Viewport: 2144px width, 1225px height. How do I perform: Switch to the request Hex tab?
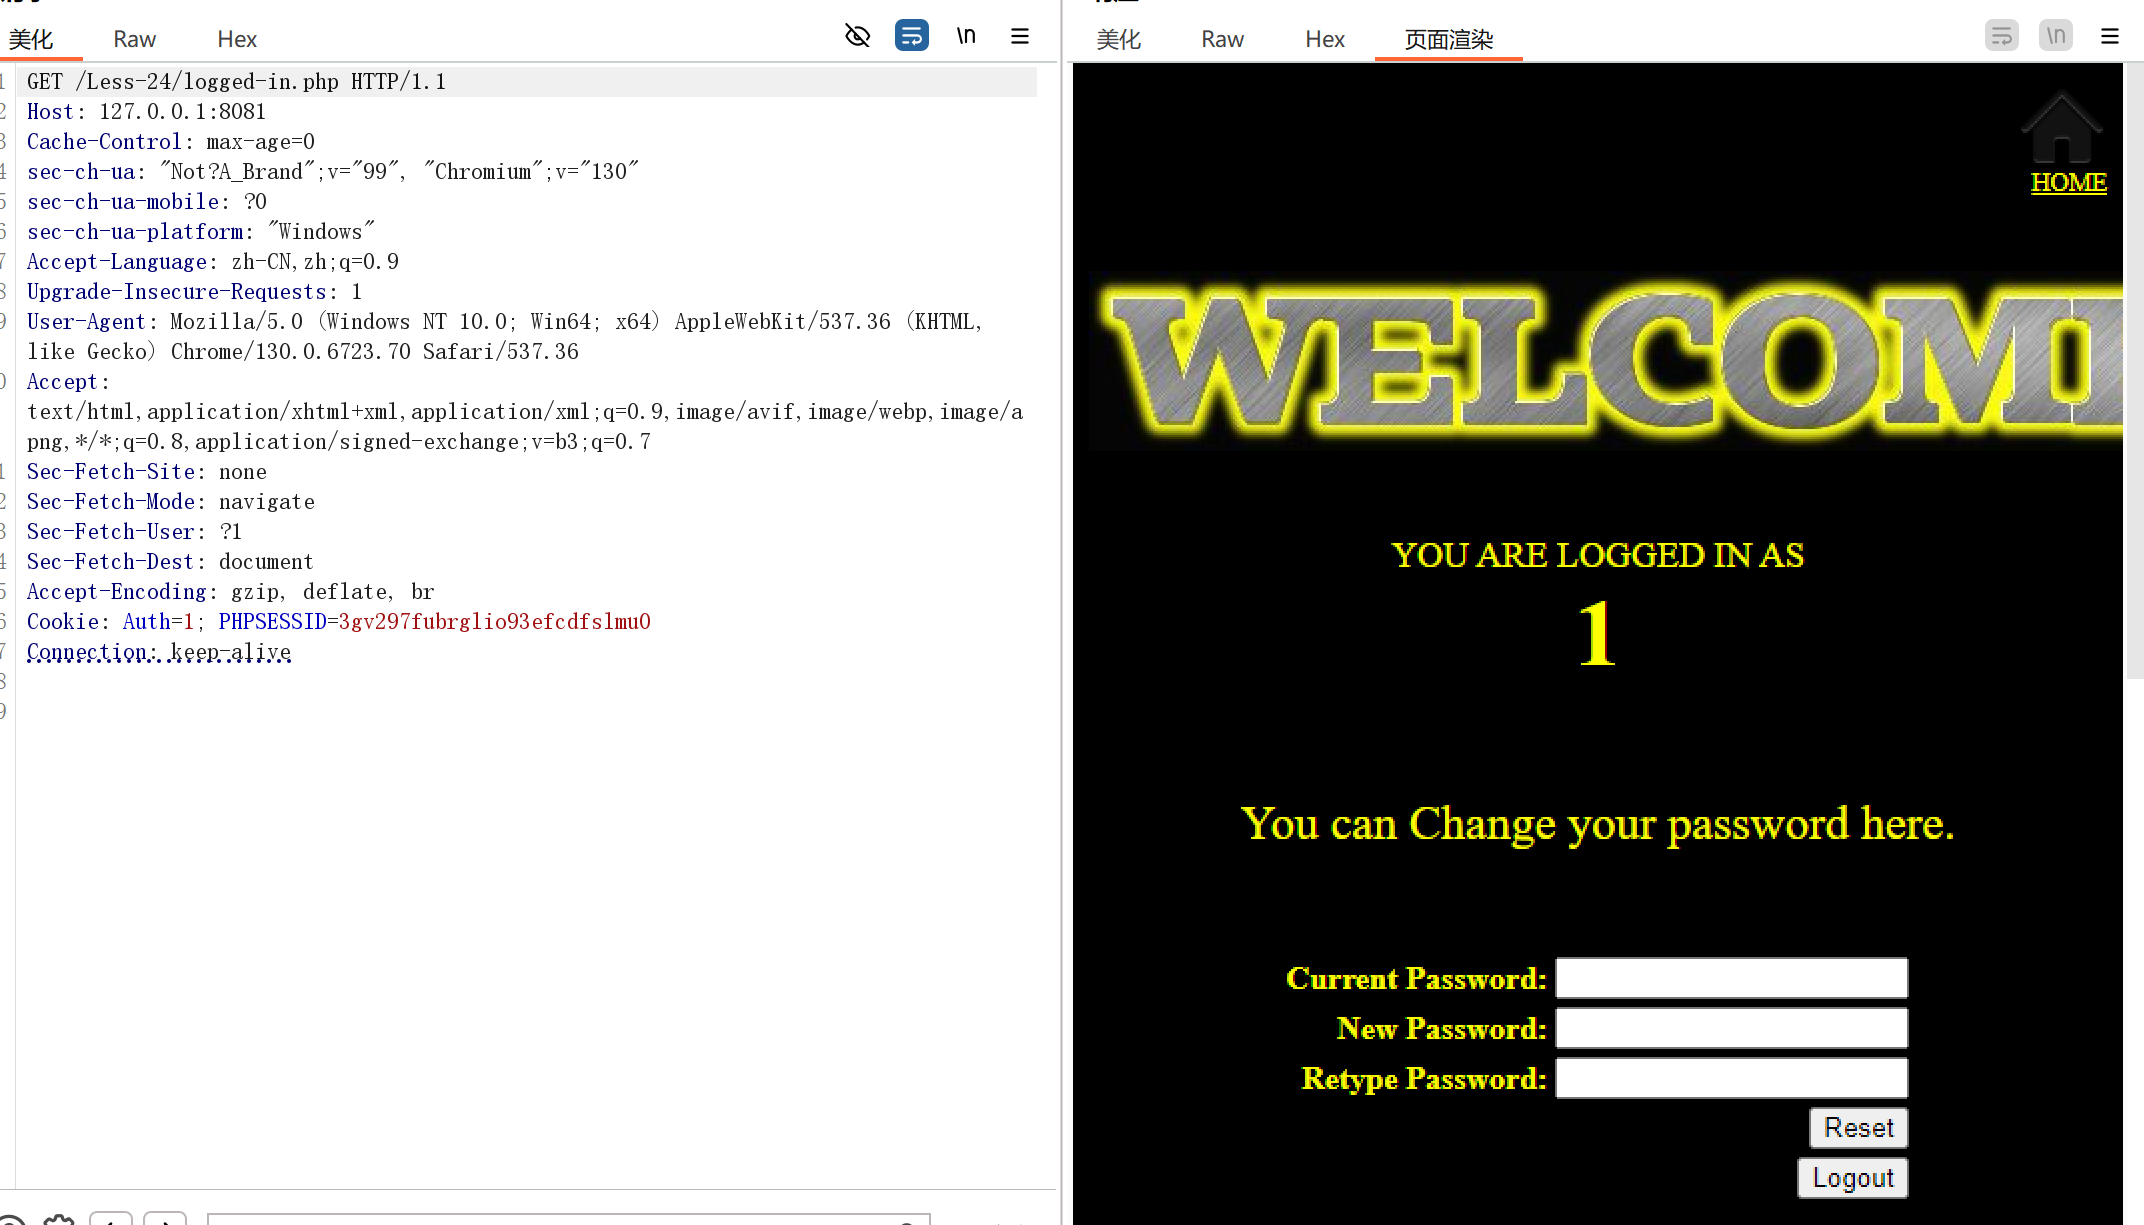coord(237,39)
